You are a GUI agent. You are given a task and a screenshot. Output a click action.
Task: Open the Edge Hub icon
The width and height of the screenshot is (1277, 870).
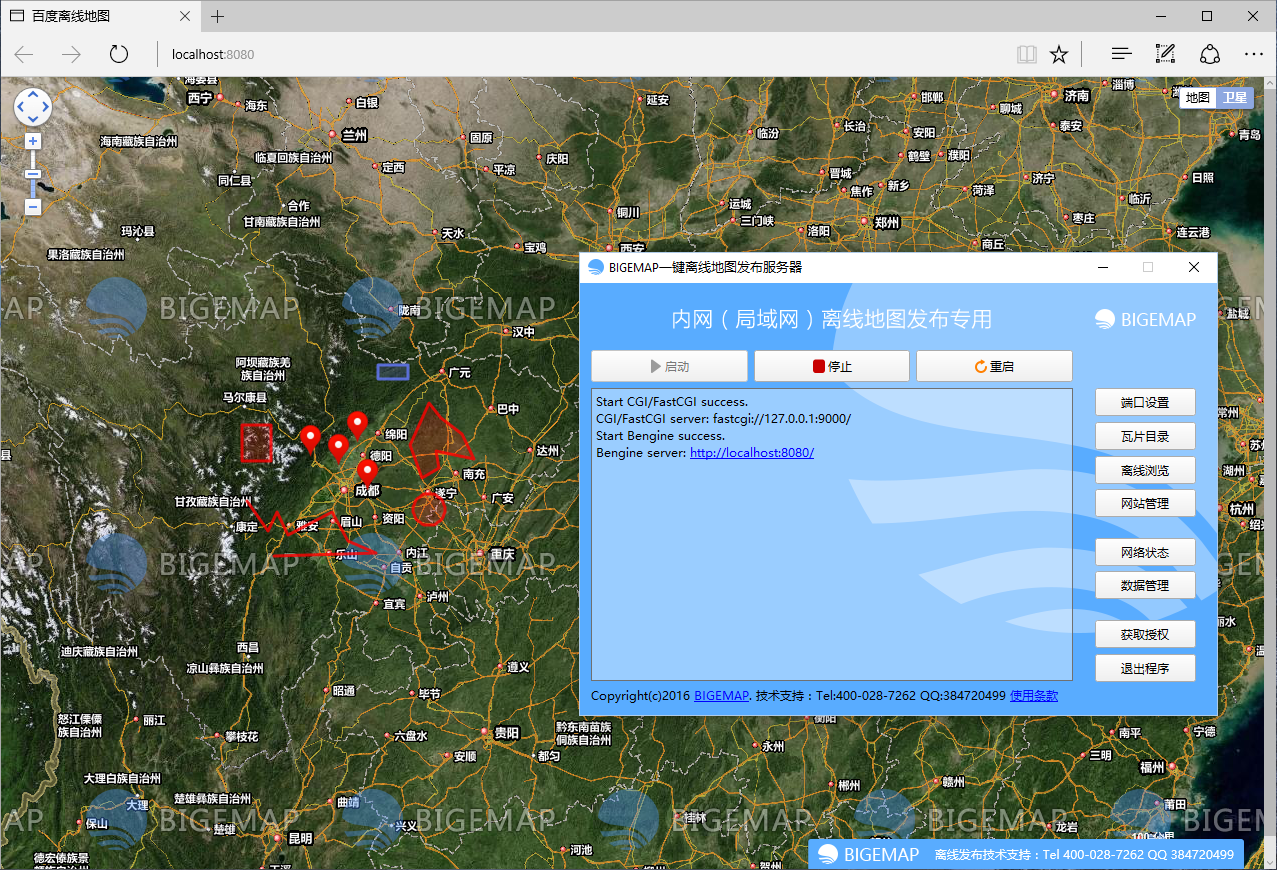tap(1122, 54)
